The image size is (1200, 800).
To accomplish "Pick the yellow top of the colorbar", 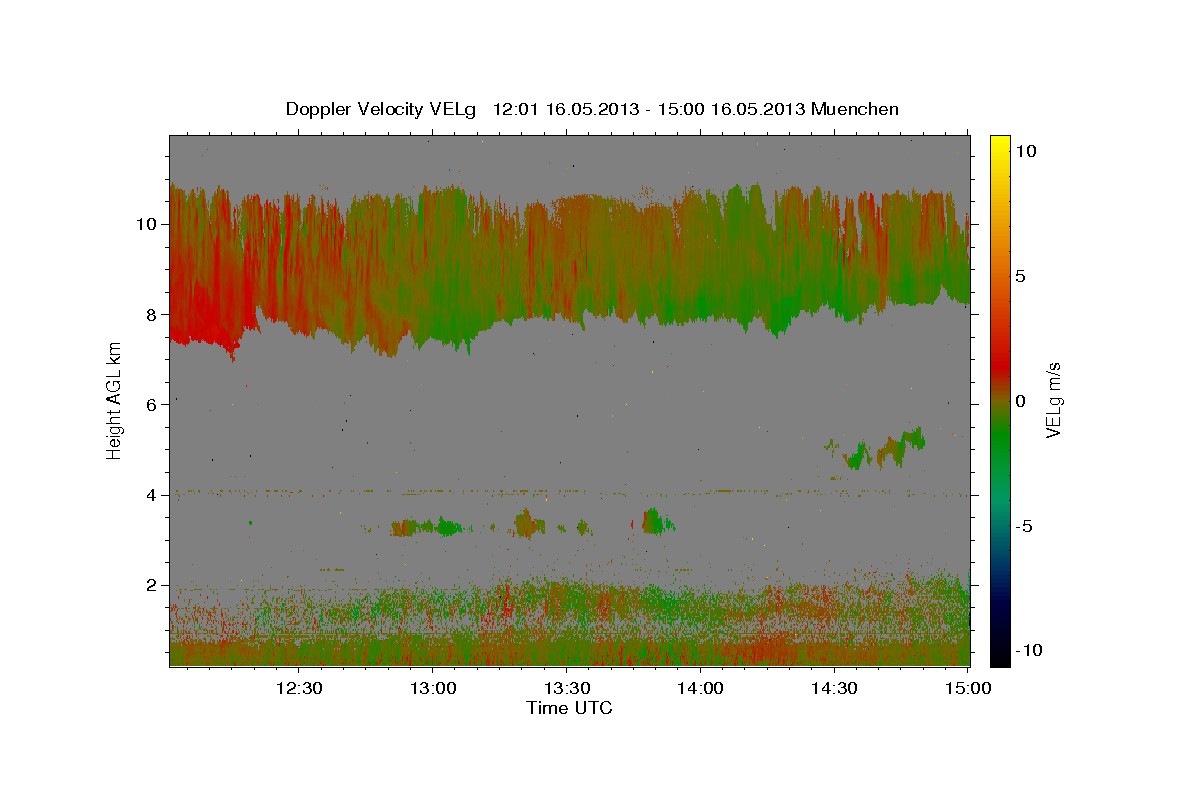I will click(999, 143).
